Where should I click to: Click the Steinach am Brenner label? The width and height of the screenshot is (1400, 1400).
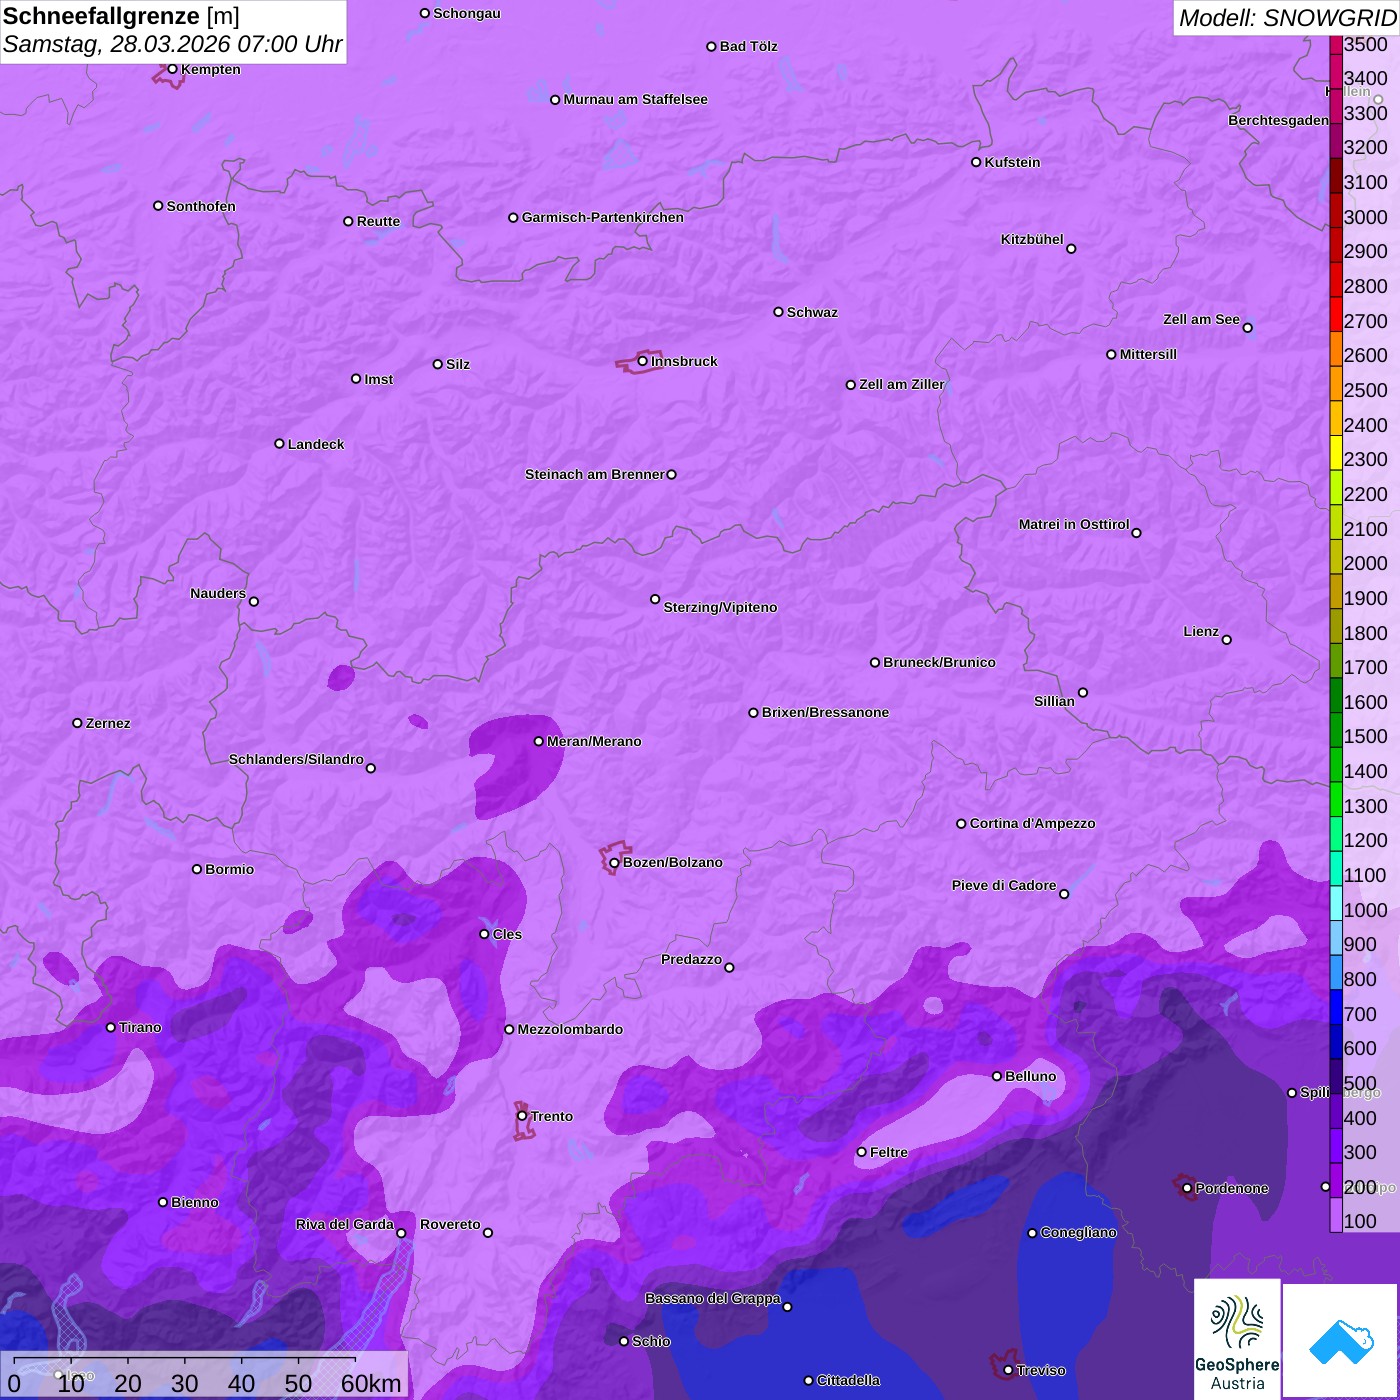point(595,474)
